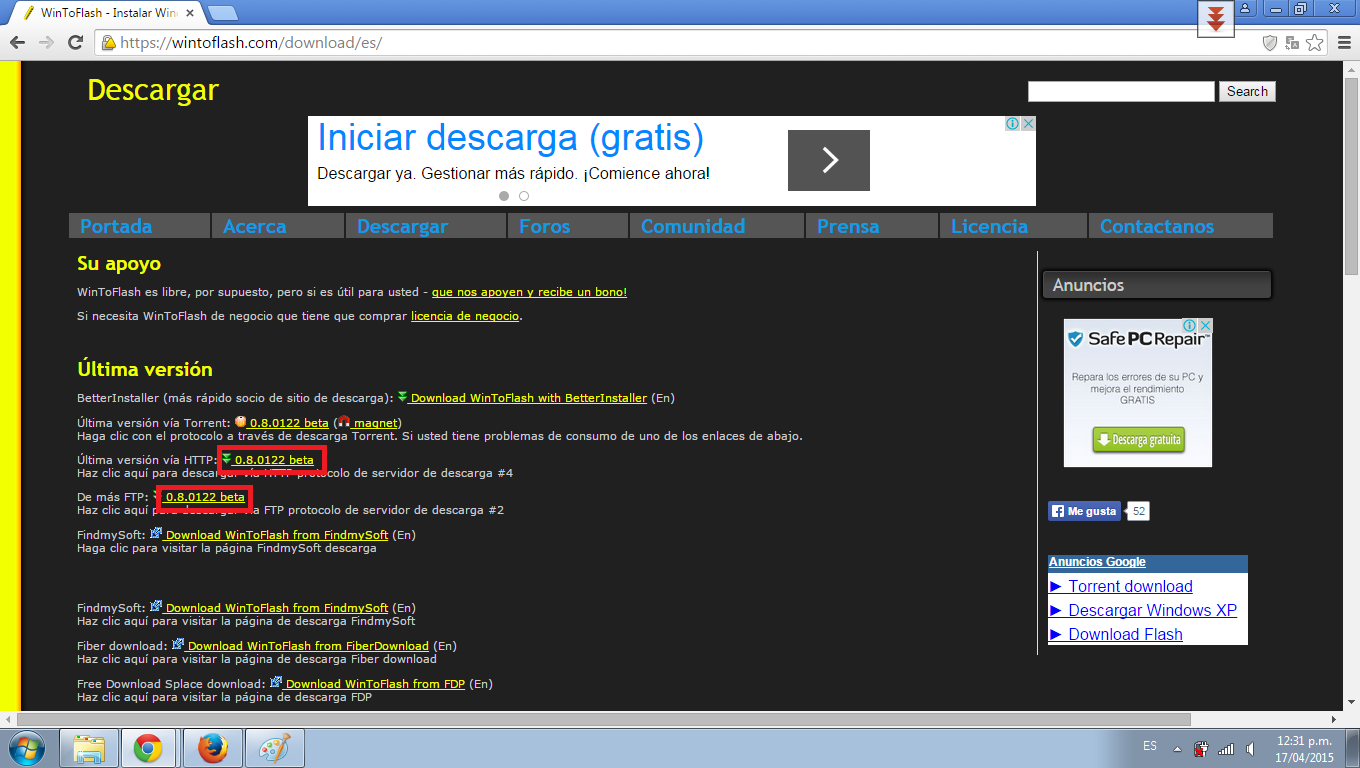
Task: Show hidden system tray icons
Action: (1177, 748)
